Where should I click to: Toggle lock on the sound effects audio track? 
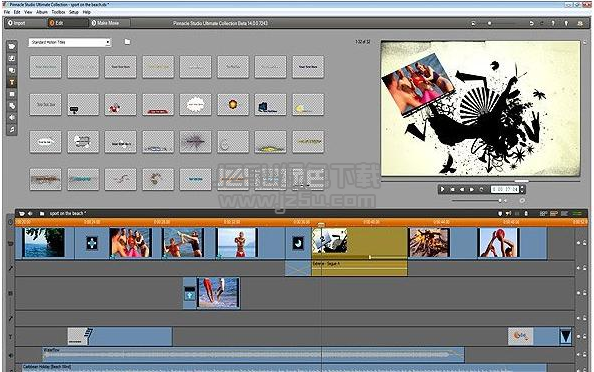pyautogui.click(x=585, y=355)
